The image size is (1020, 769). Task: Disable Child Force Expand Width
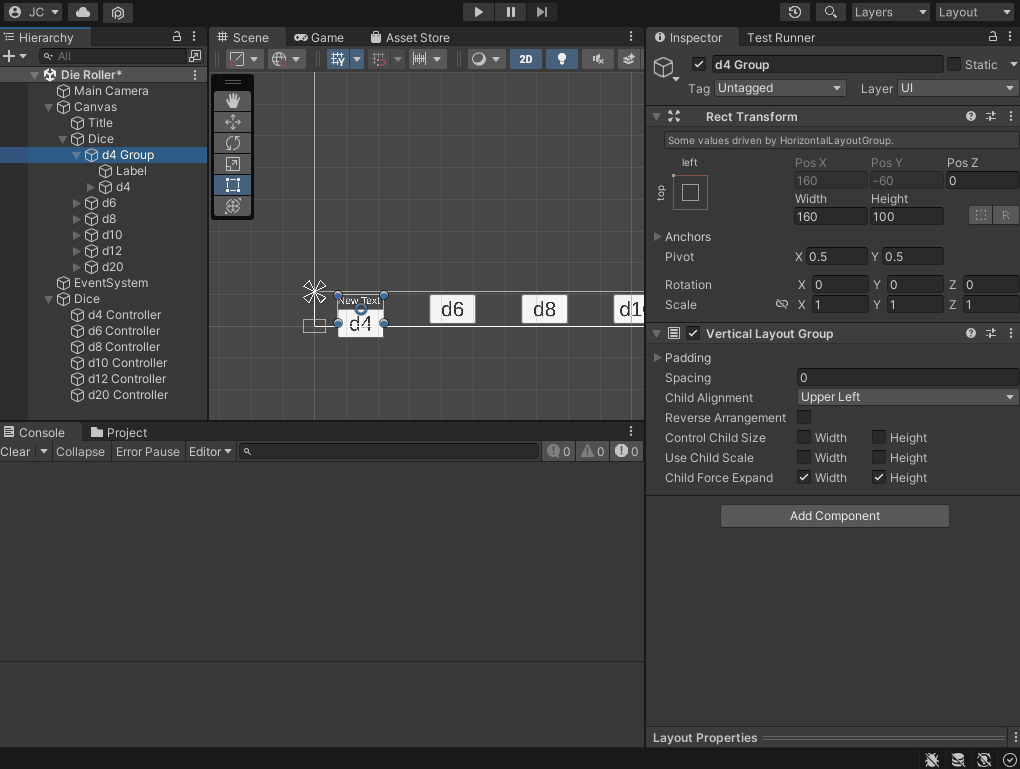click(x=804, y=478)
